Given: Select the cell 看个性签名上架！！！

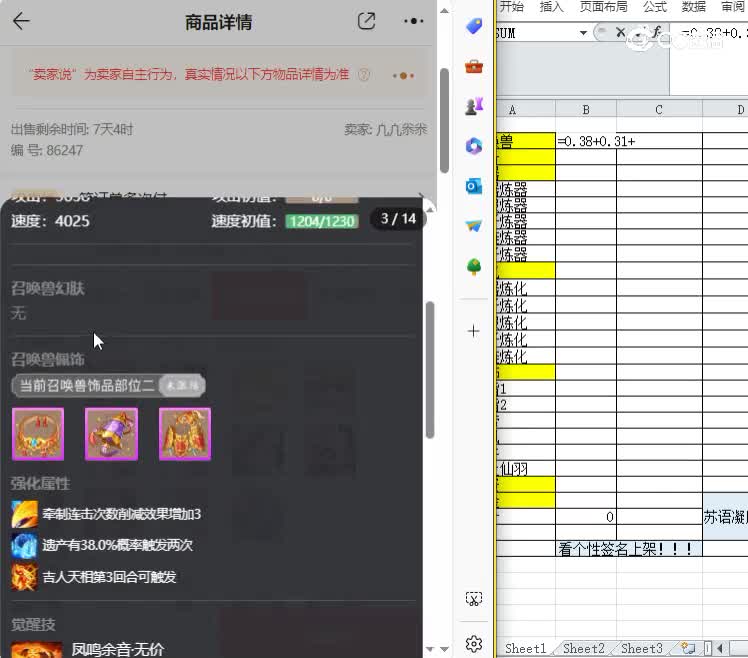Looking at the screenshot, I should click(629, 549).
